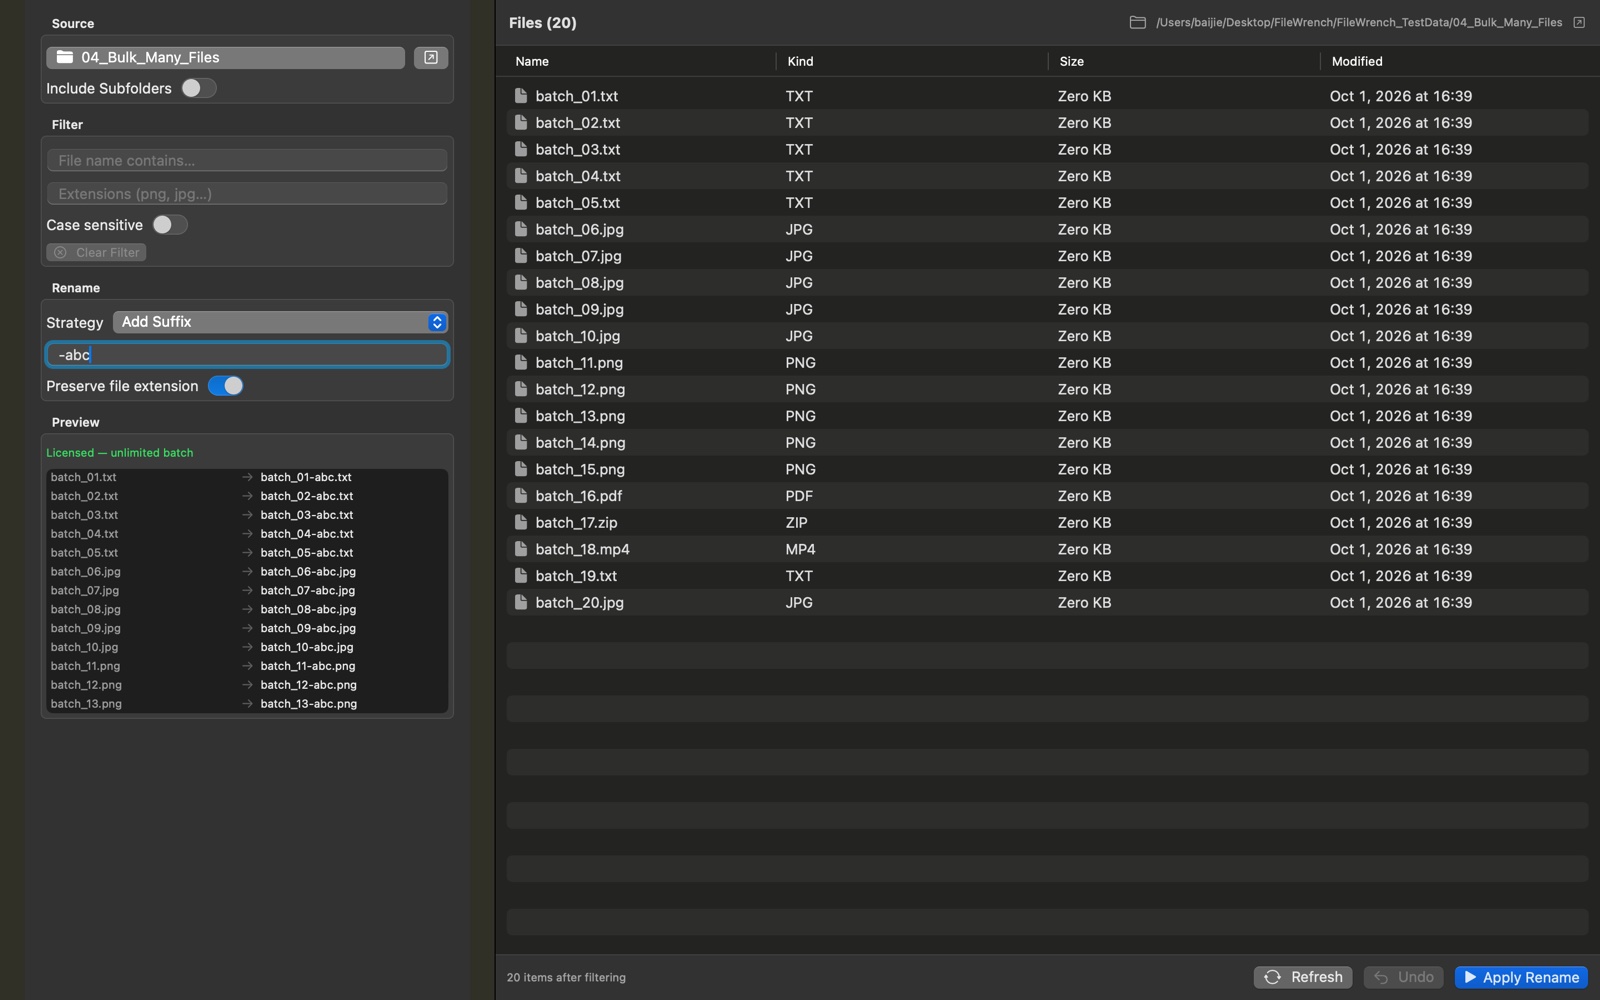Select the batch_08.jpg file name

coord(579,283)
